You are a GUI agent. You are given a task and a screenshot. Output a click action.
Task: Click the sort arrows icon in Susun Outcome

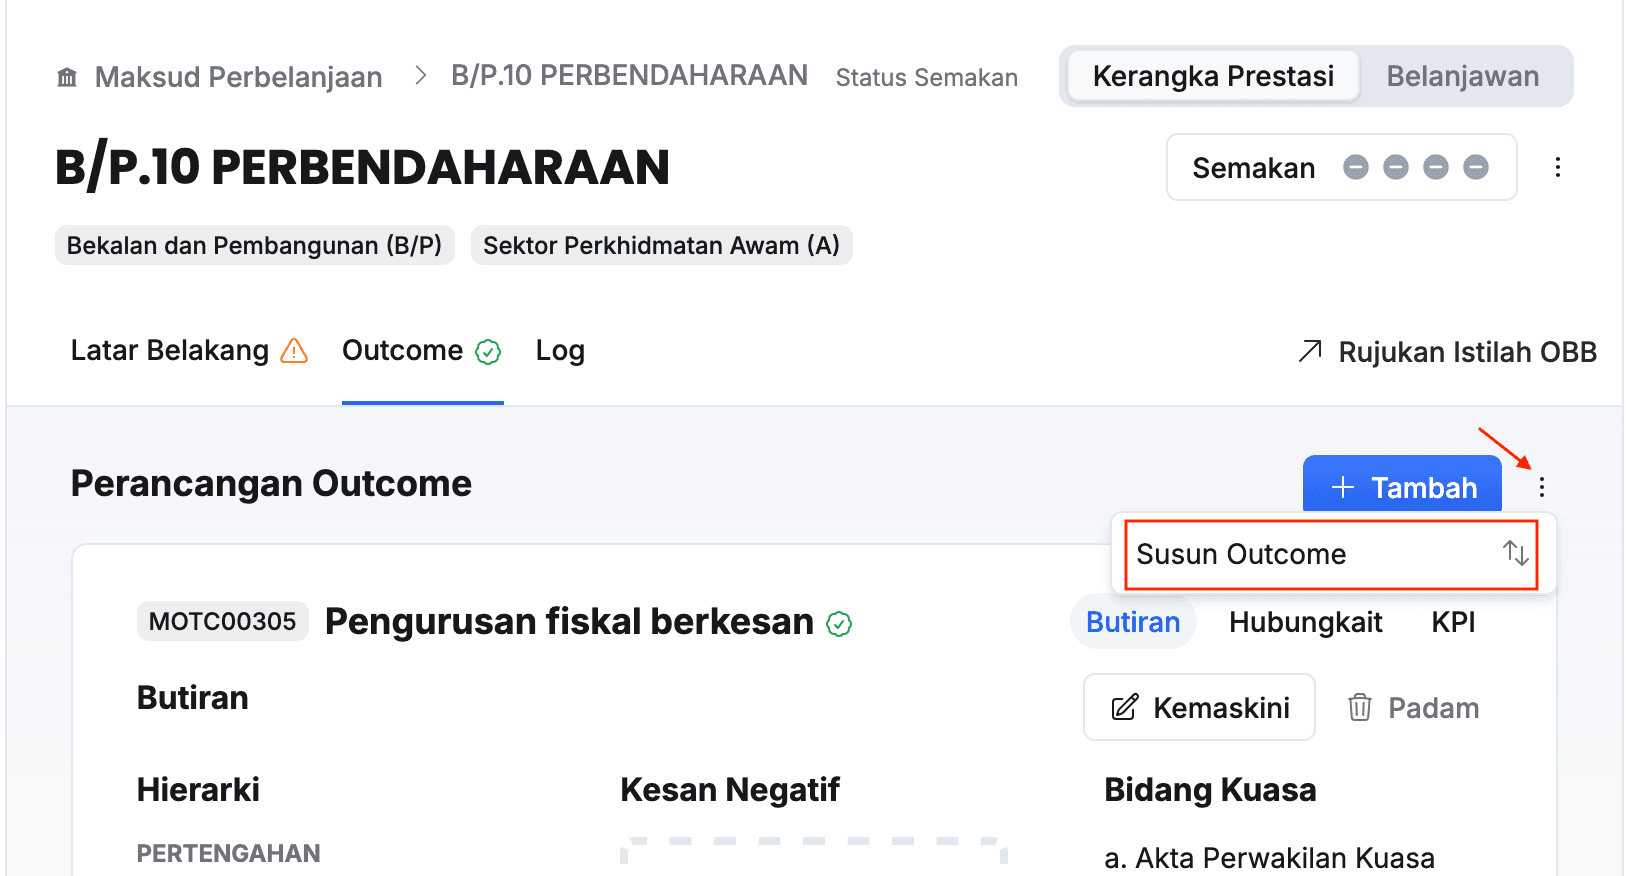pyautogui.click(x=1515, y=553)
